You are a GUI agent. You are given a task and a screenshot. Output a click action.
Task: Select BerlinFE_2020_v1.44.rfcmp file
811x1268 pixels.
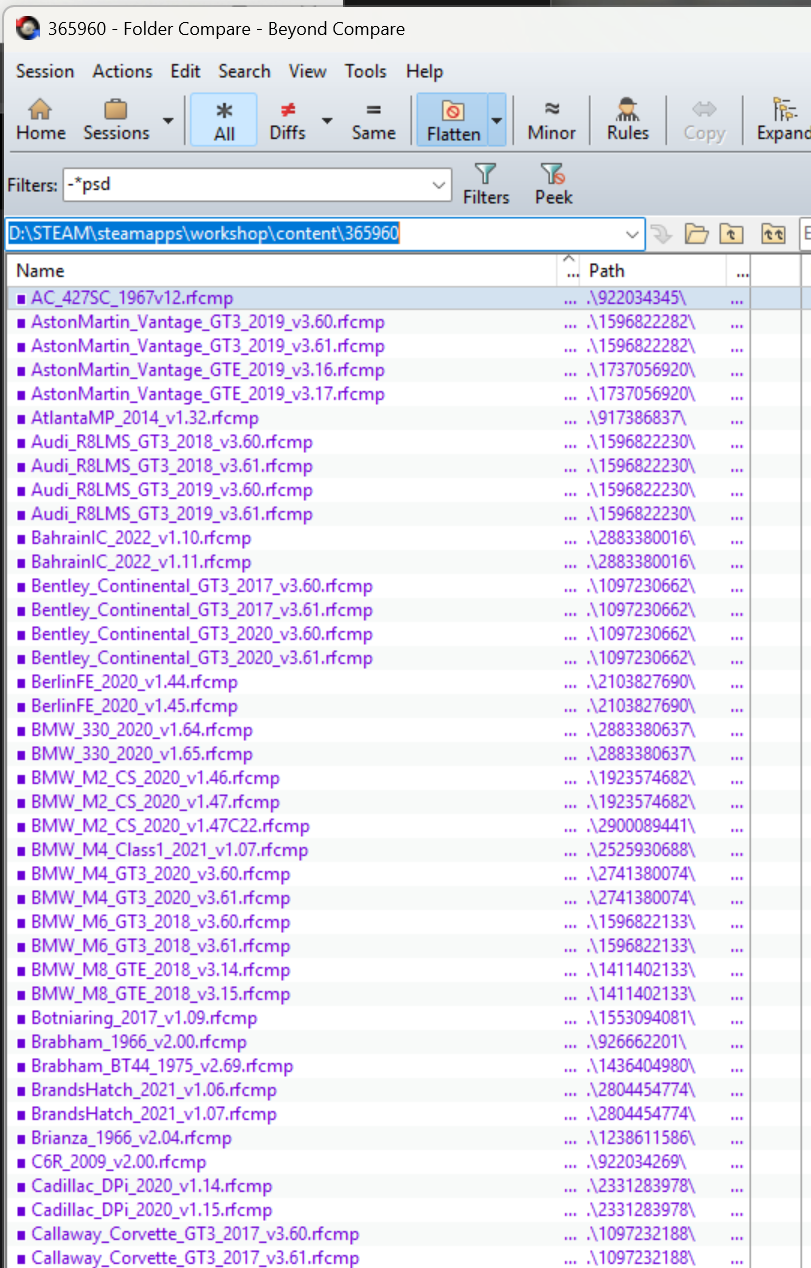pos(134,682)
